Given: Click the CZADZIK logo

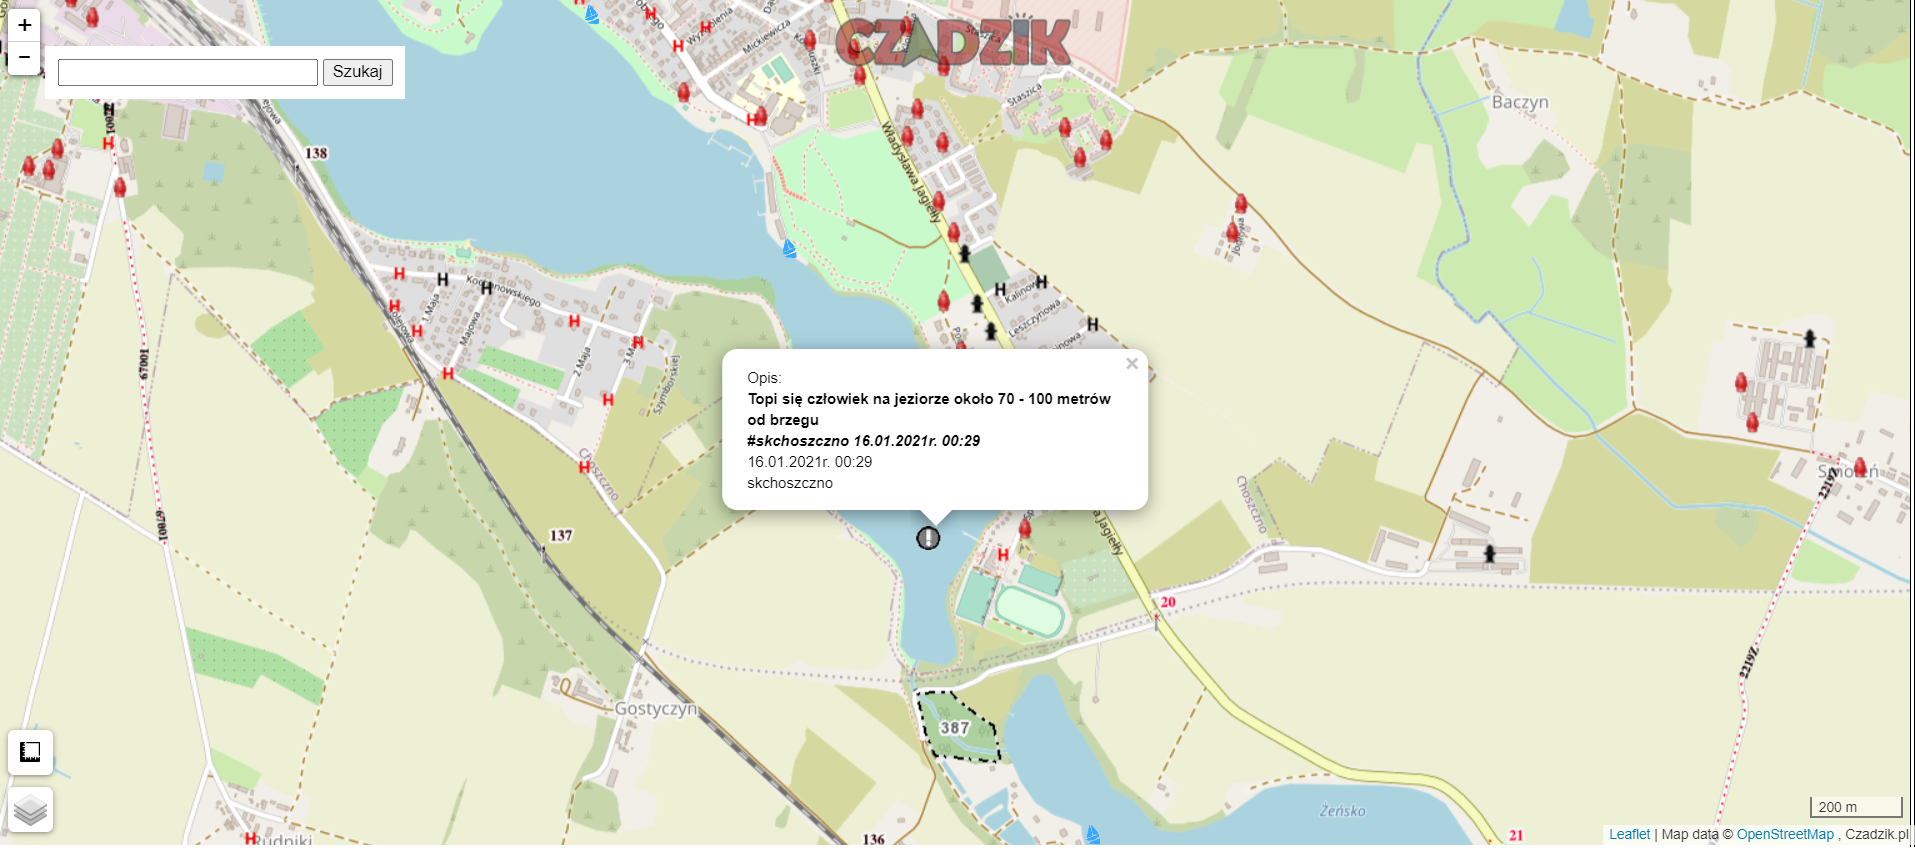Looking at the screenshot, I should [x=952, y=42].
